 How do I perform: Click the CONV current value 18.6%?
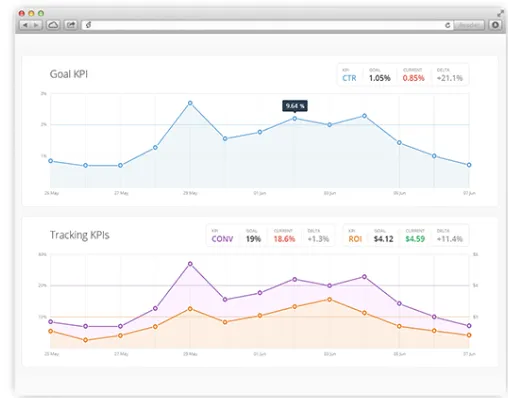(284, 239)
